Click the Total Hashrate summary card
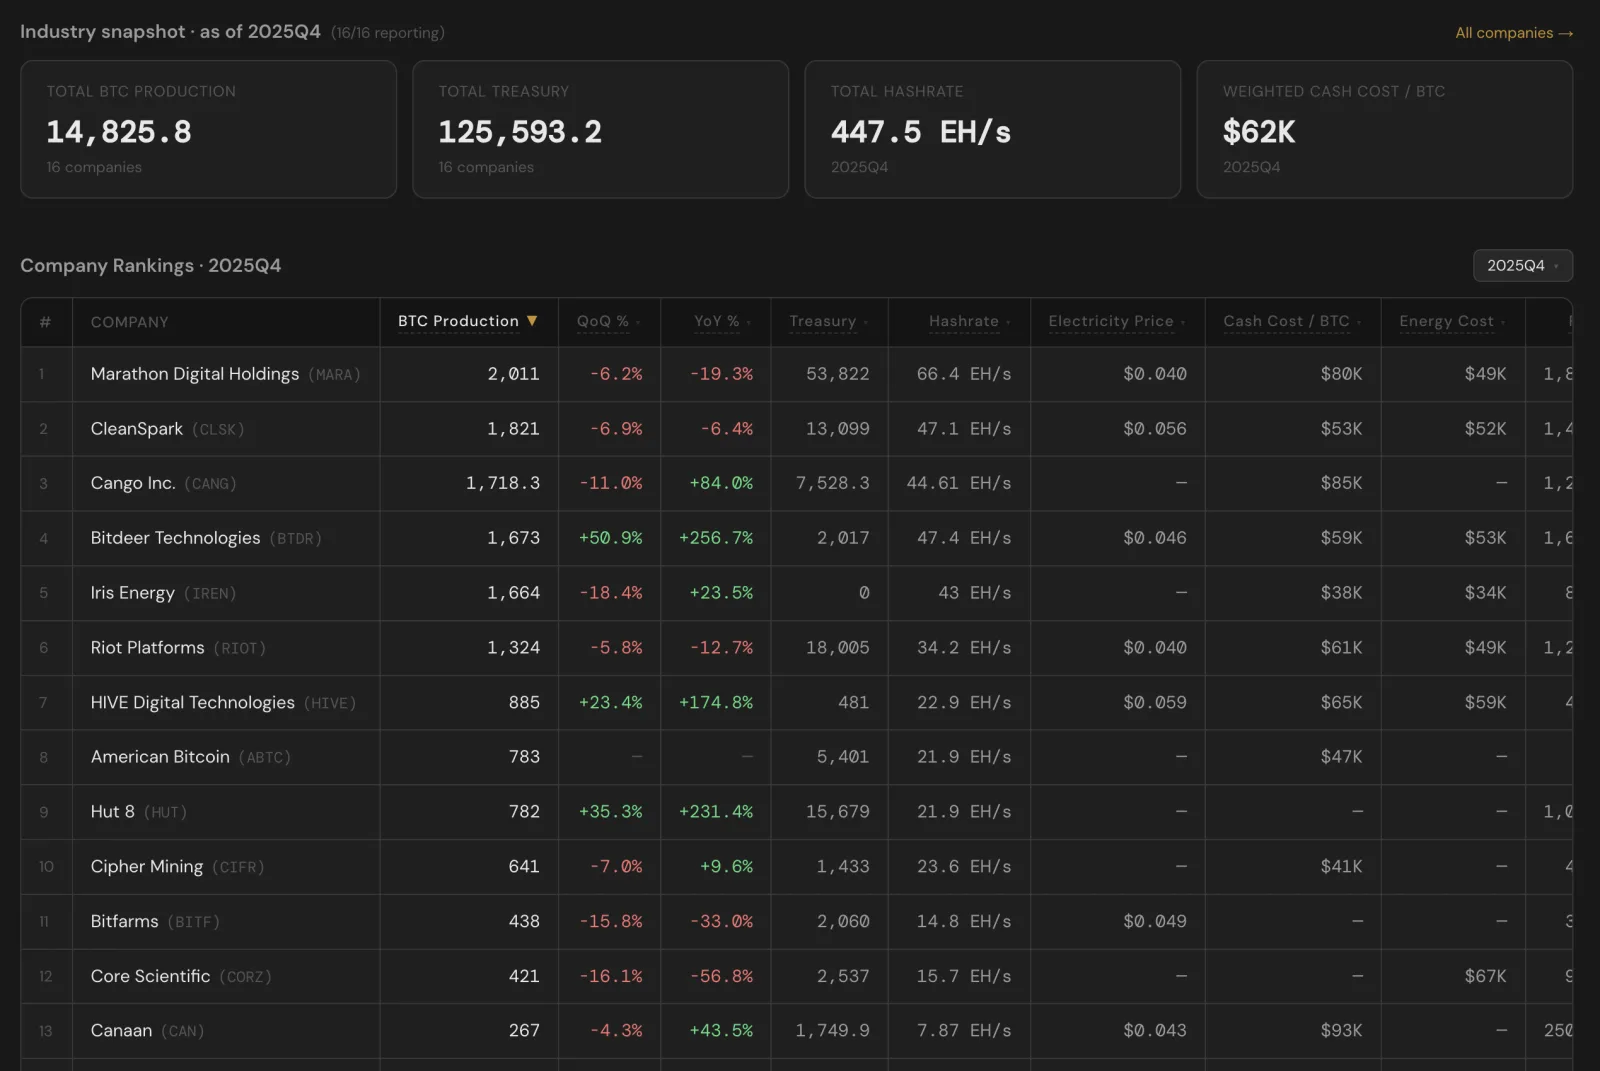This screenshot has height=1071, width=1600. pyautogui.click(x=992, y=129)
